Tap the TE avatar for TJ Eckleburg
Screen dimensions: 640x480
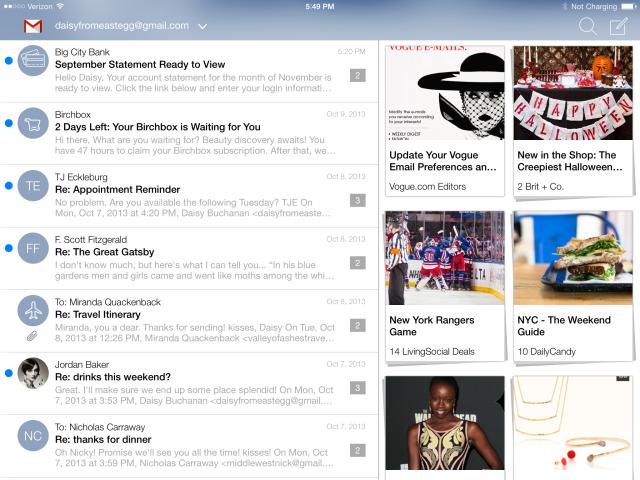33,186
